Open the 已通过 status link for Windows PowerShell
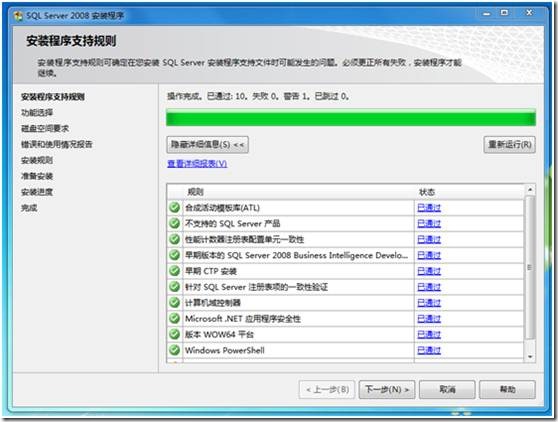This screenshot has height=422, width=558. (x=429, y=350)
